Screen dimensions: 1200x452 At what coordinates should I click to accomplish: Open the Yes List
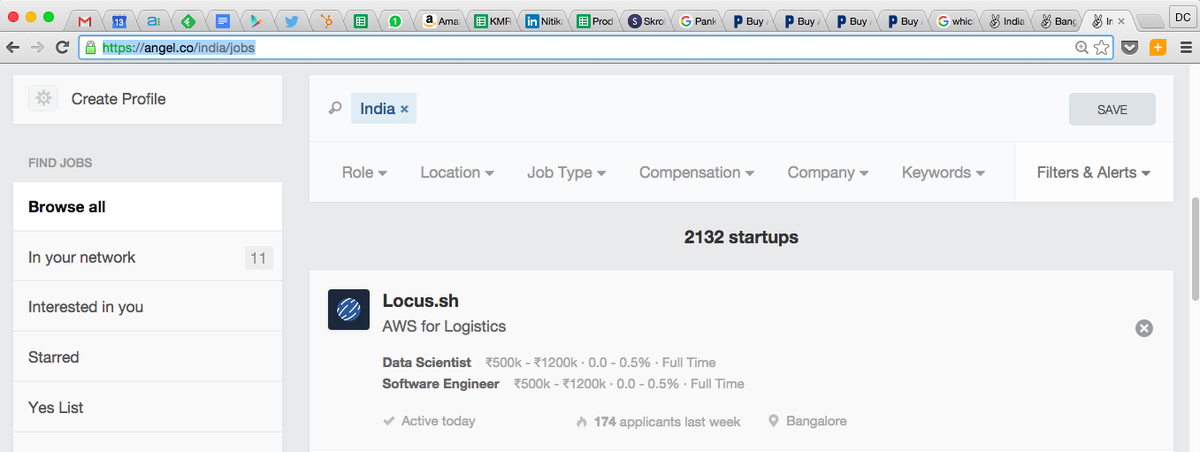[148, 407]
